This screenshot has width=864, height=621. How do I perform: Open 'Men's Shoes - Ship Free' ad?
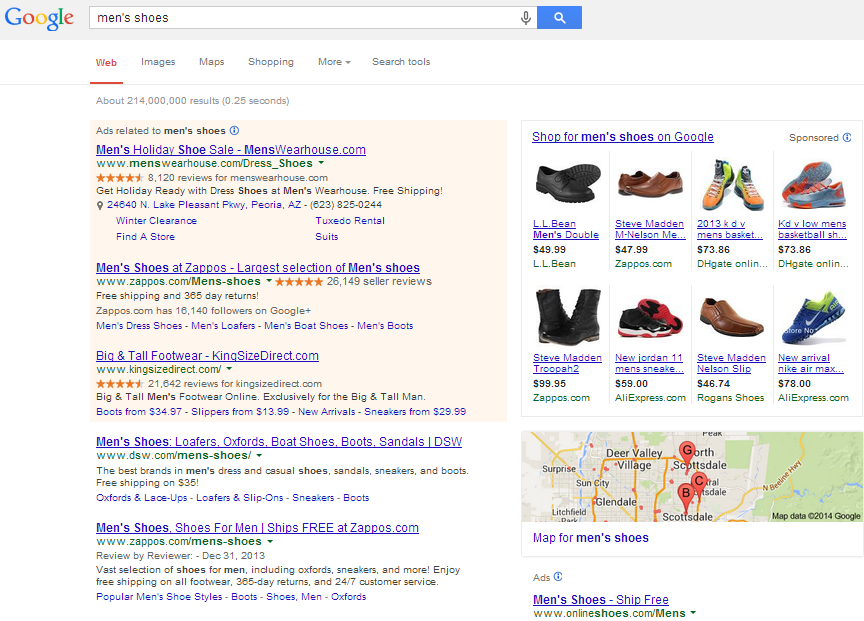(601, 600)
